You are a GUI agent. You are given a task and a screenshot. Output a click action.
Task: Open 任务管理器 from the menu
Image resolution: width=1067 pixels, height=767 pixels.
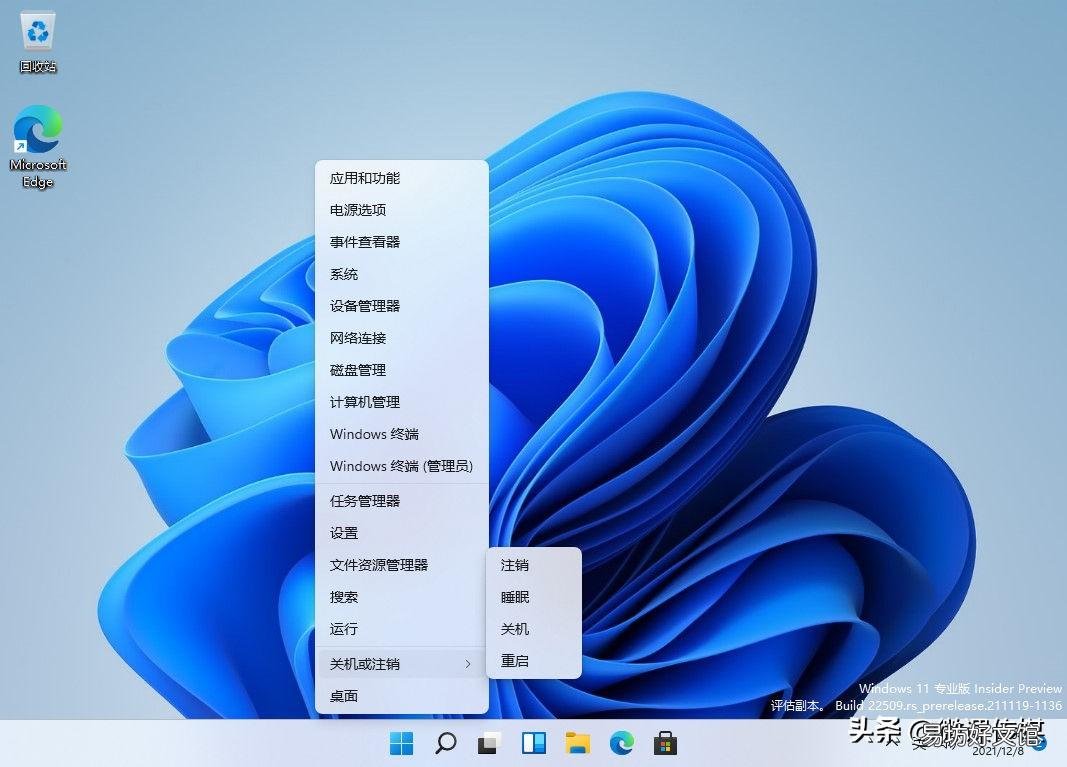402,501
